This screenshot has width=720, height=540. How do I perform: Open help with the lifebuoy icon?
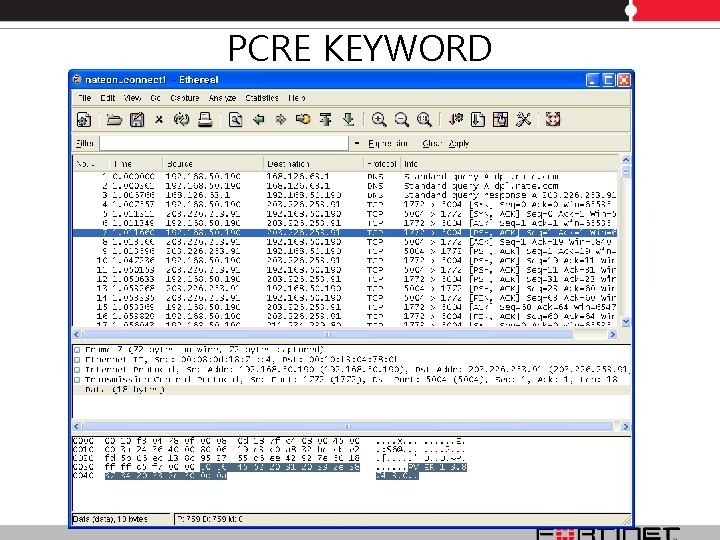tap(553, 119)
